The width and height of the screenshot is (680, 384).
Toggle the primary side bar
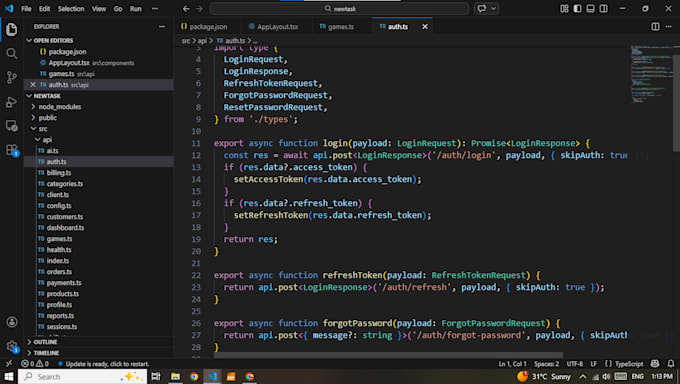[x=577, y=9]
